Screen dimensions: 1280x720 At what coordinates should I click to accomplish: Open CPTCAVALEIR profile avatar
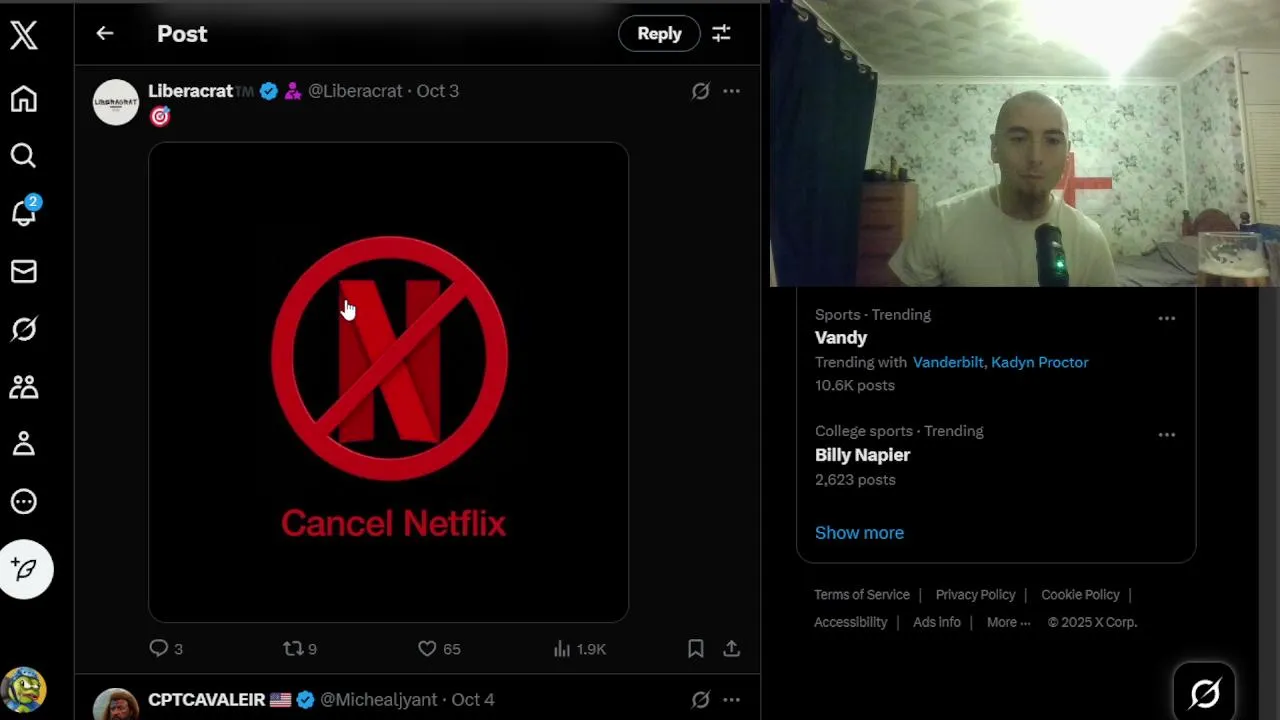point(116,705)
